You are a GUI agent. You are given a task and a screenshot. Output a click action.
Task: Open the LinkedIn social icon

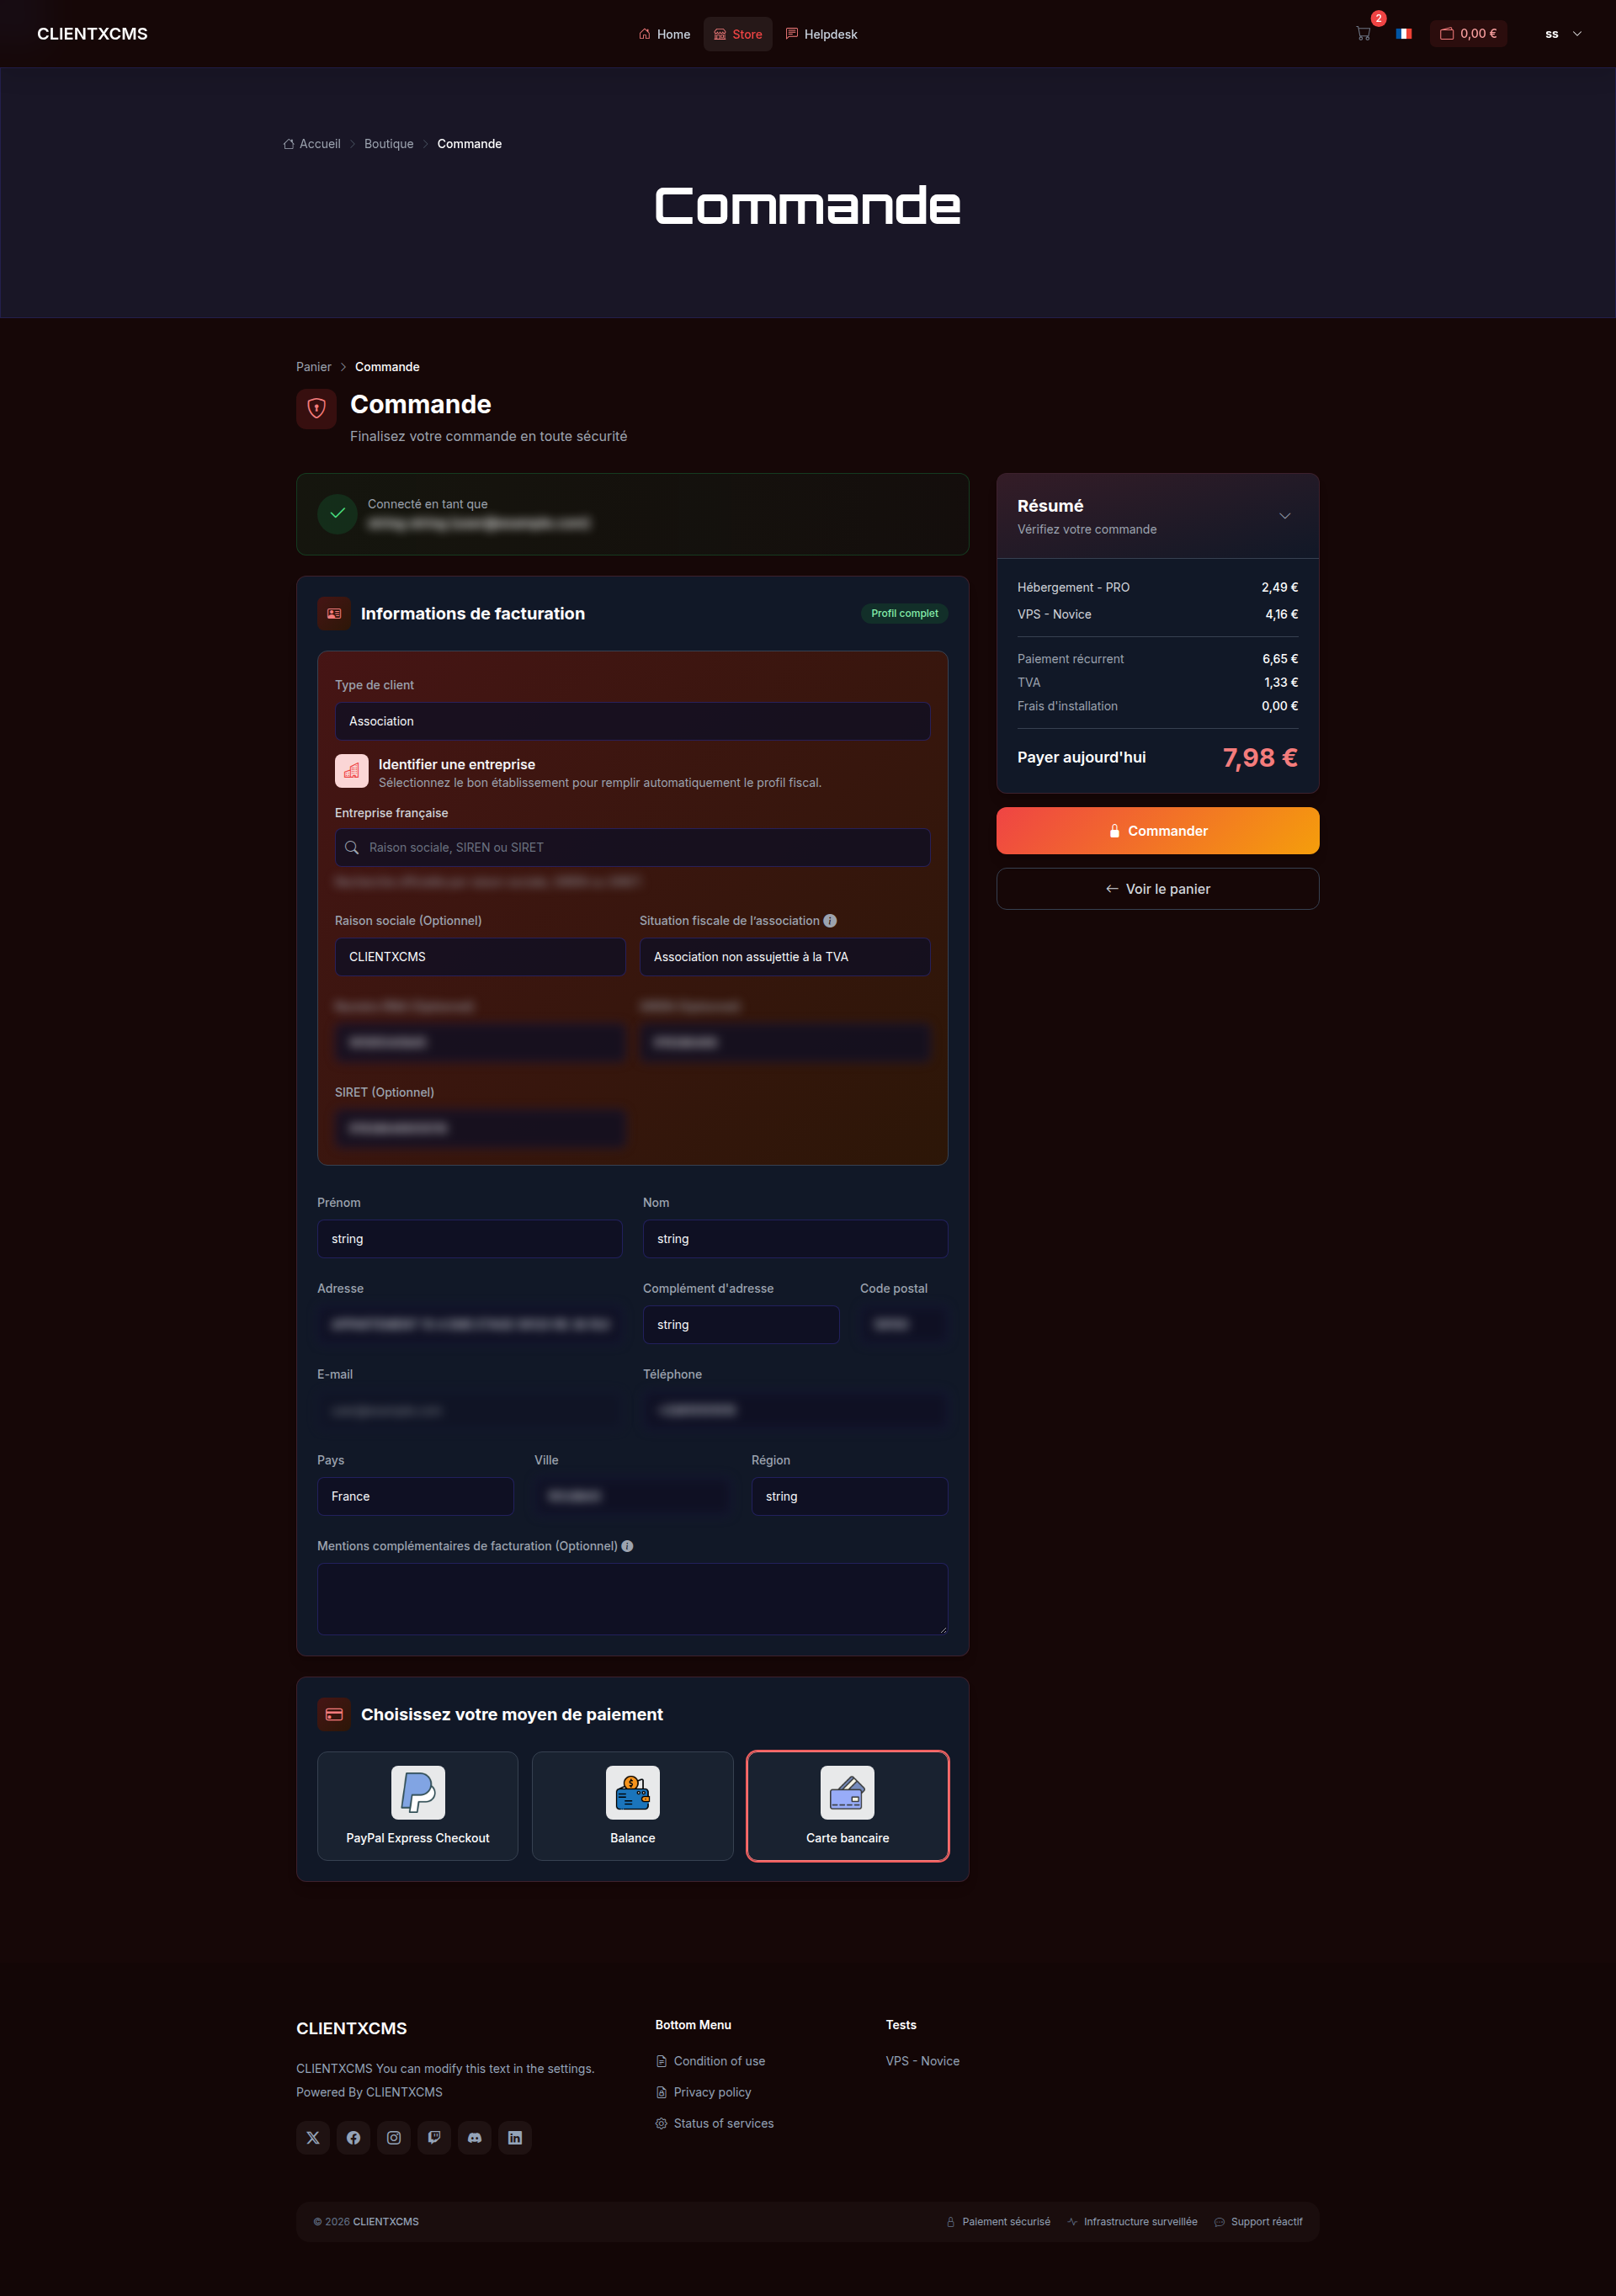pos(515,2137)
